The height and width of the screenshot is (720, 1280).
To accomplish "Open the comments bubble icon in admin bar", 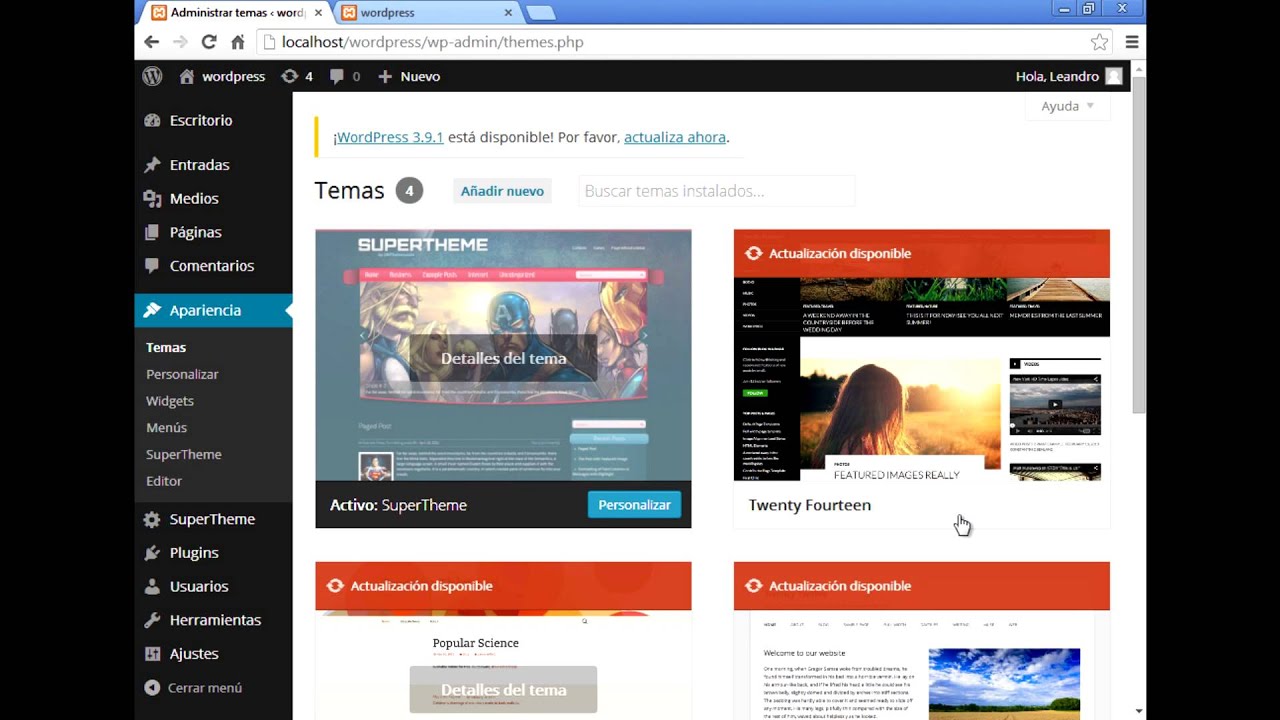I will pos(337,76).
